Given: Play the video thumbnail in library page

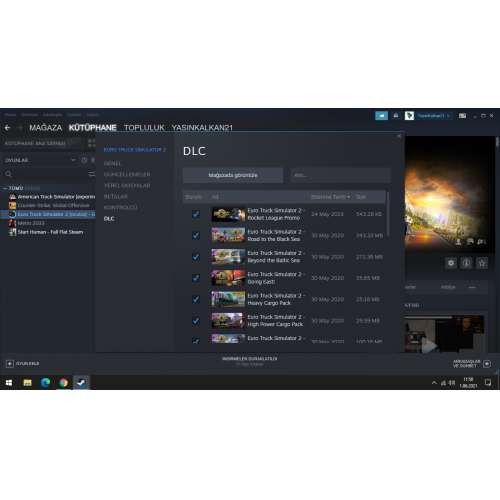Looking at the screenshot, I should coord(429,346).
